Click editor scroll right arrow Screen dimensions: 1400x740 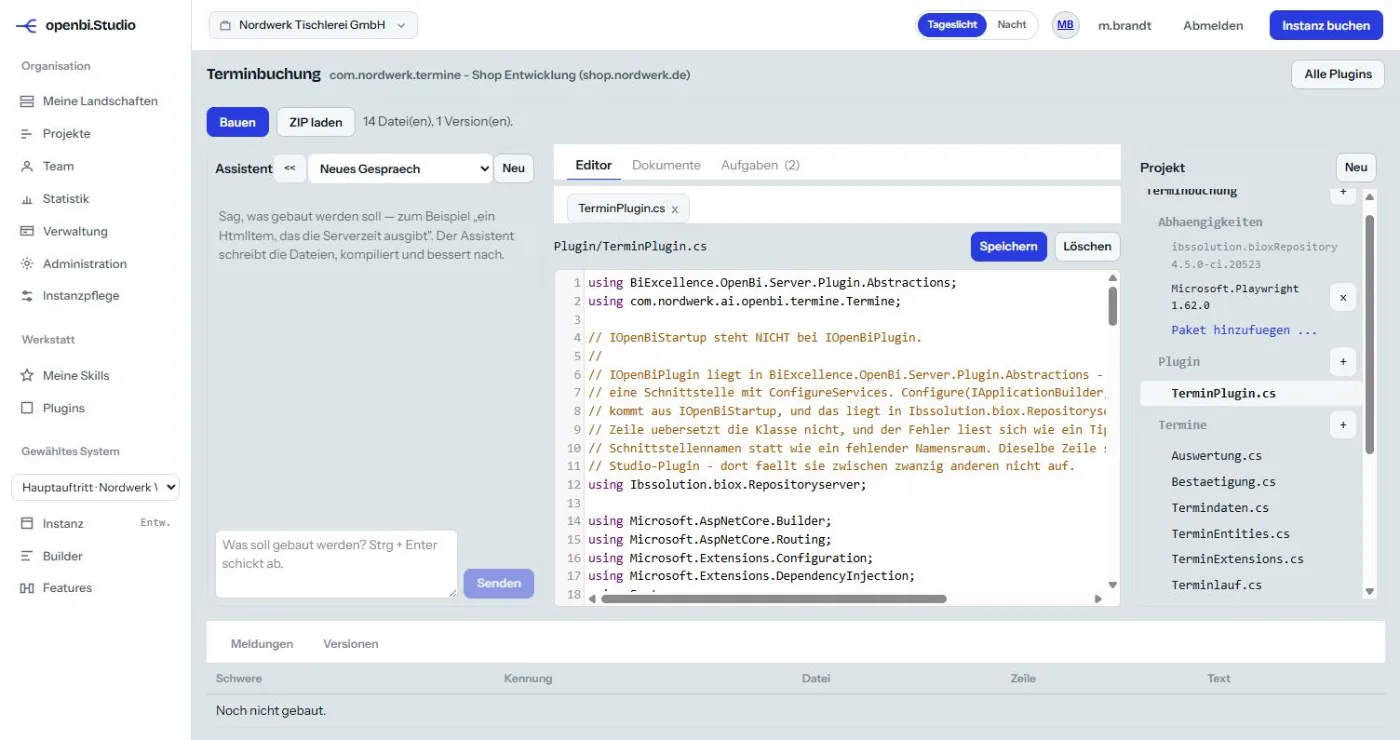tap(1098, 599)
